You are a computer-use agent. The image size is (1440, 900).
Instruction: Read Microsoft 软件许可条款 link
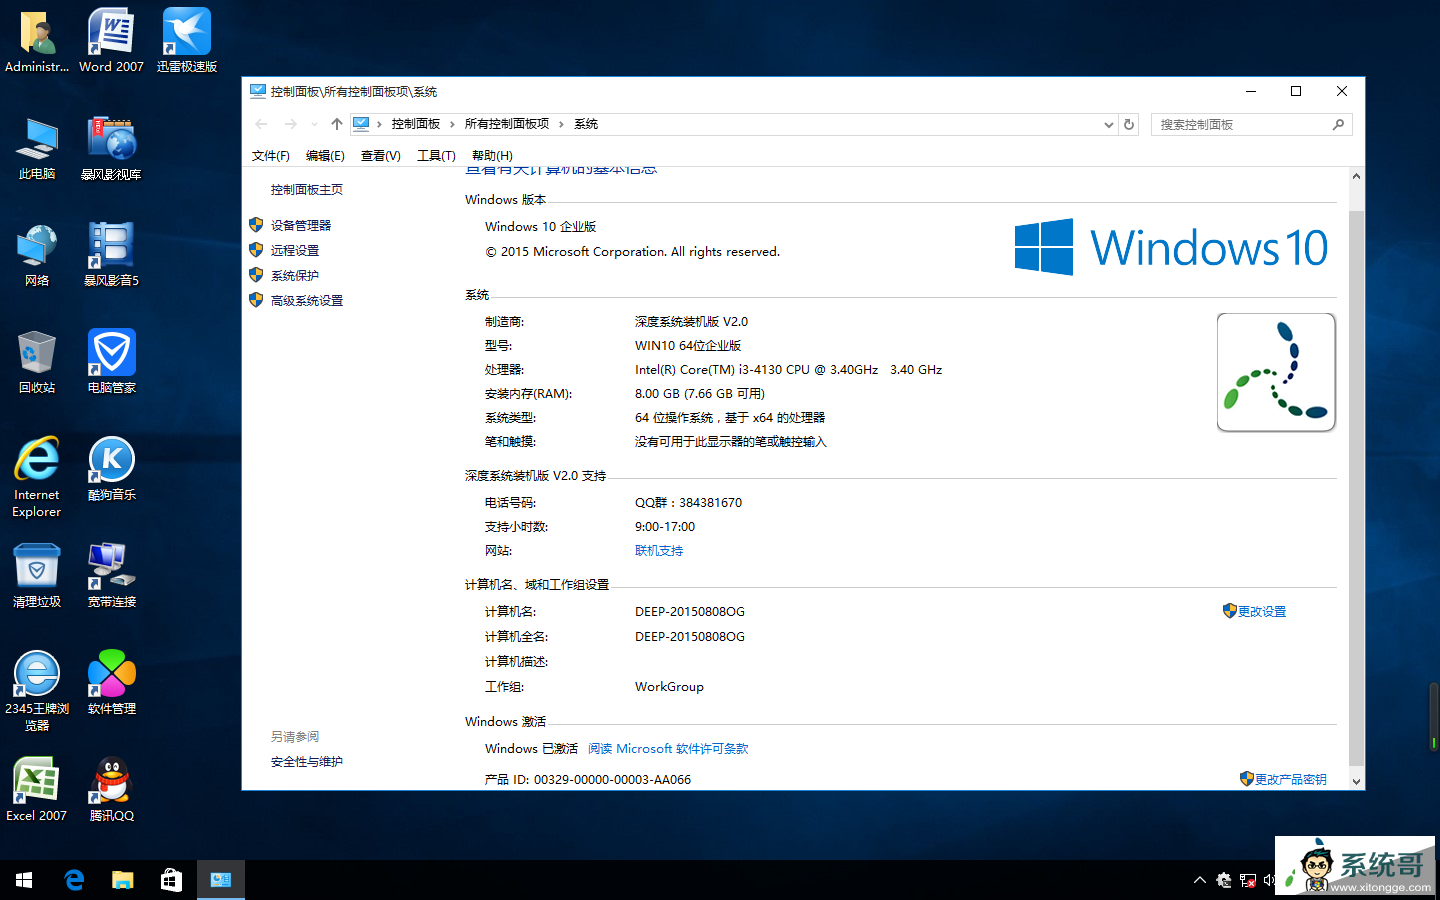668,749
